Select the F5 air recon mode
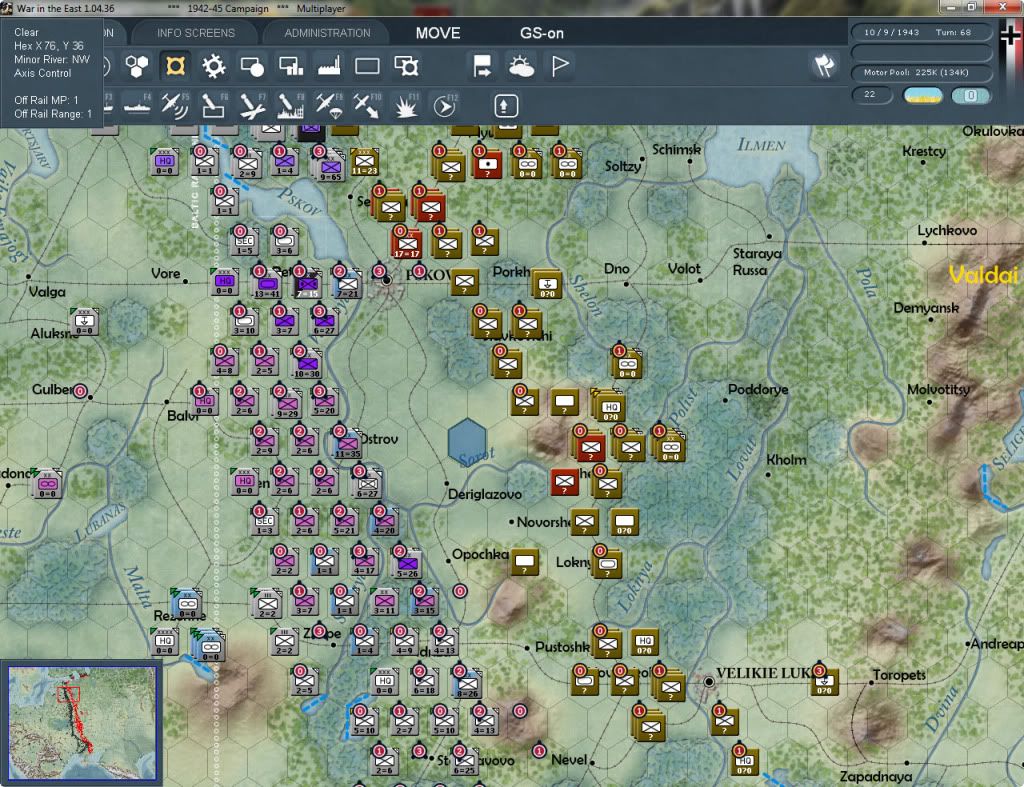1024x787 pixels. (175, 106)
